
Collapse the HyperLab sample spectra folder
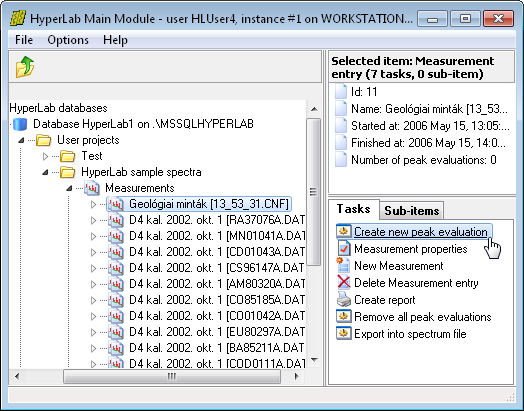coord(45,172)
